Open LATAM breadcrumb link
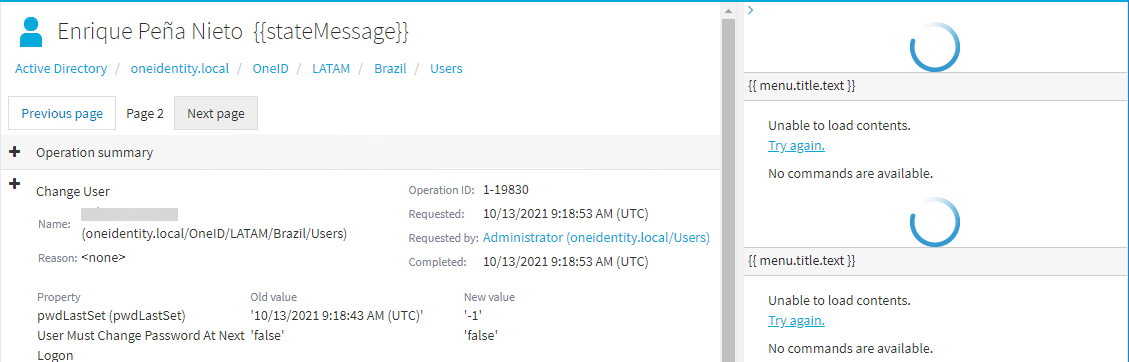The height and width of the screenshot is (362, 1129). 331,69
